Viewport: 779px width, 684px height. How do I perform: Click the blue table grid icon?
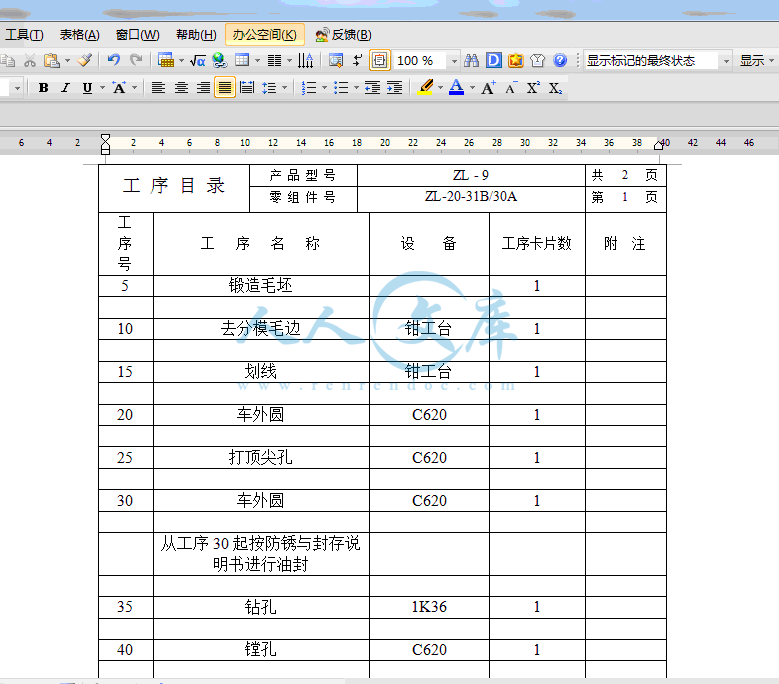[242, 61]
